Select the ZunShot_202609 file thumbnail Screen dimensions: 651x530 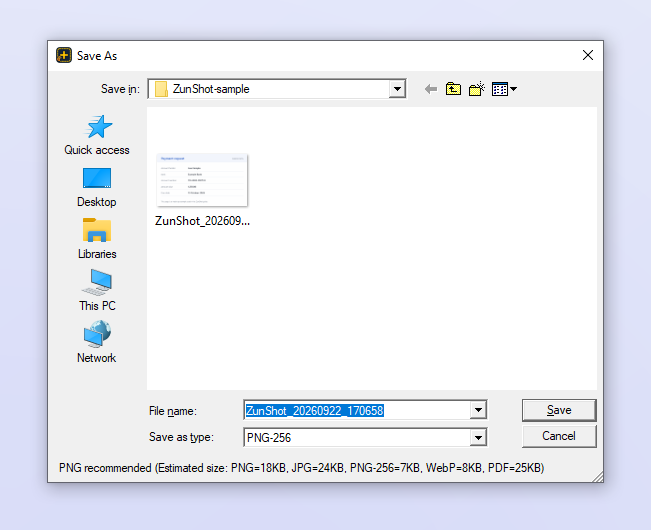point(202,190)
